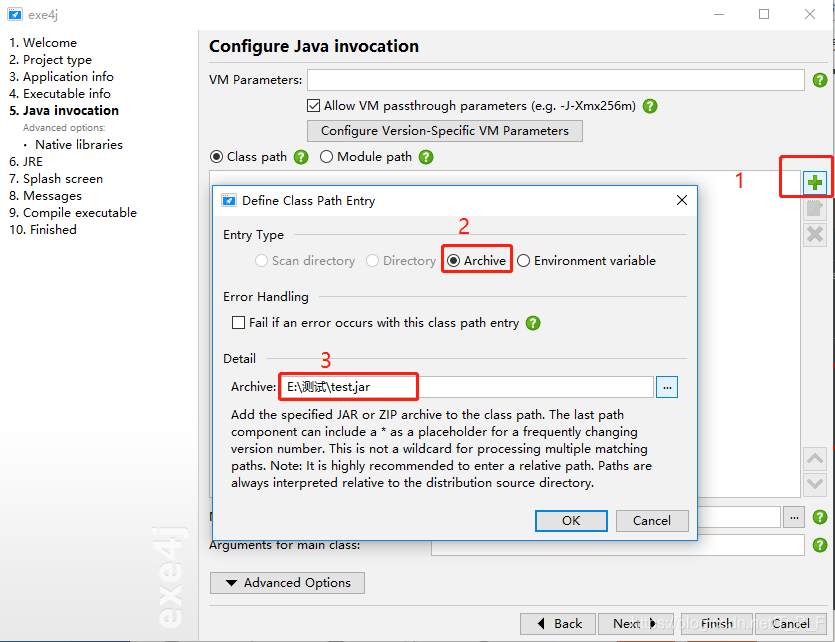This screenshot has width=835, height=642.
Task: Go to step 6. JRE
Action: (26, 162)
